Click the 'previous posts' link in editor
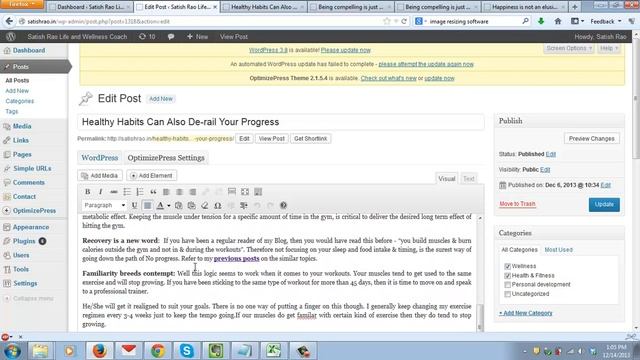This screenshot has height=360, width=640. click(236, 258)
